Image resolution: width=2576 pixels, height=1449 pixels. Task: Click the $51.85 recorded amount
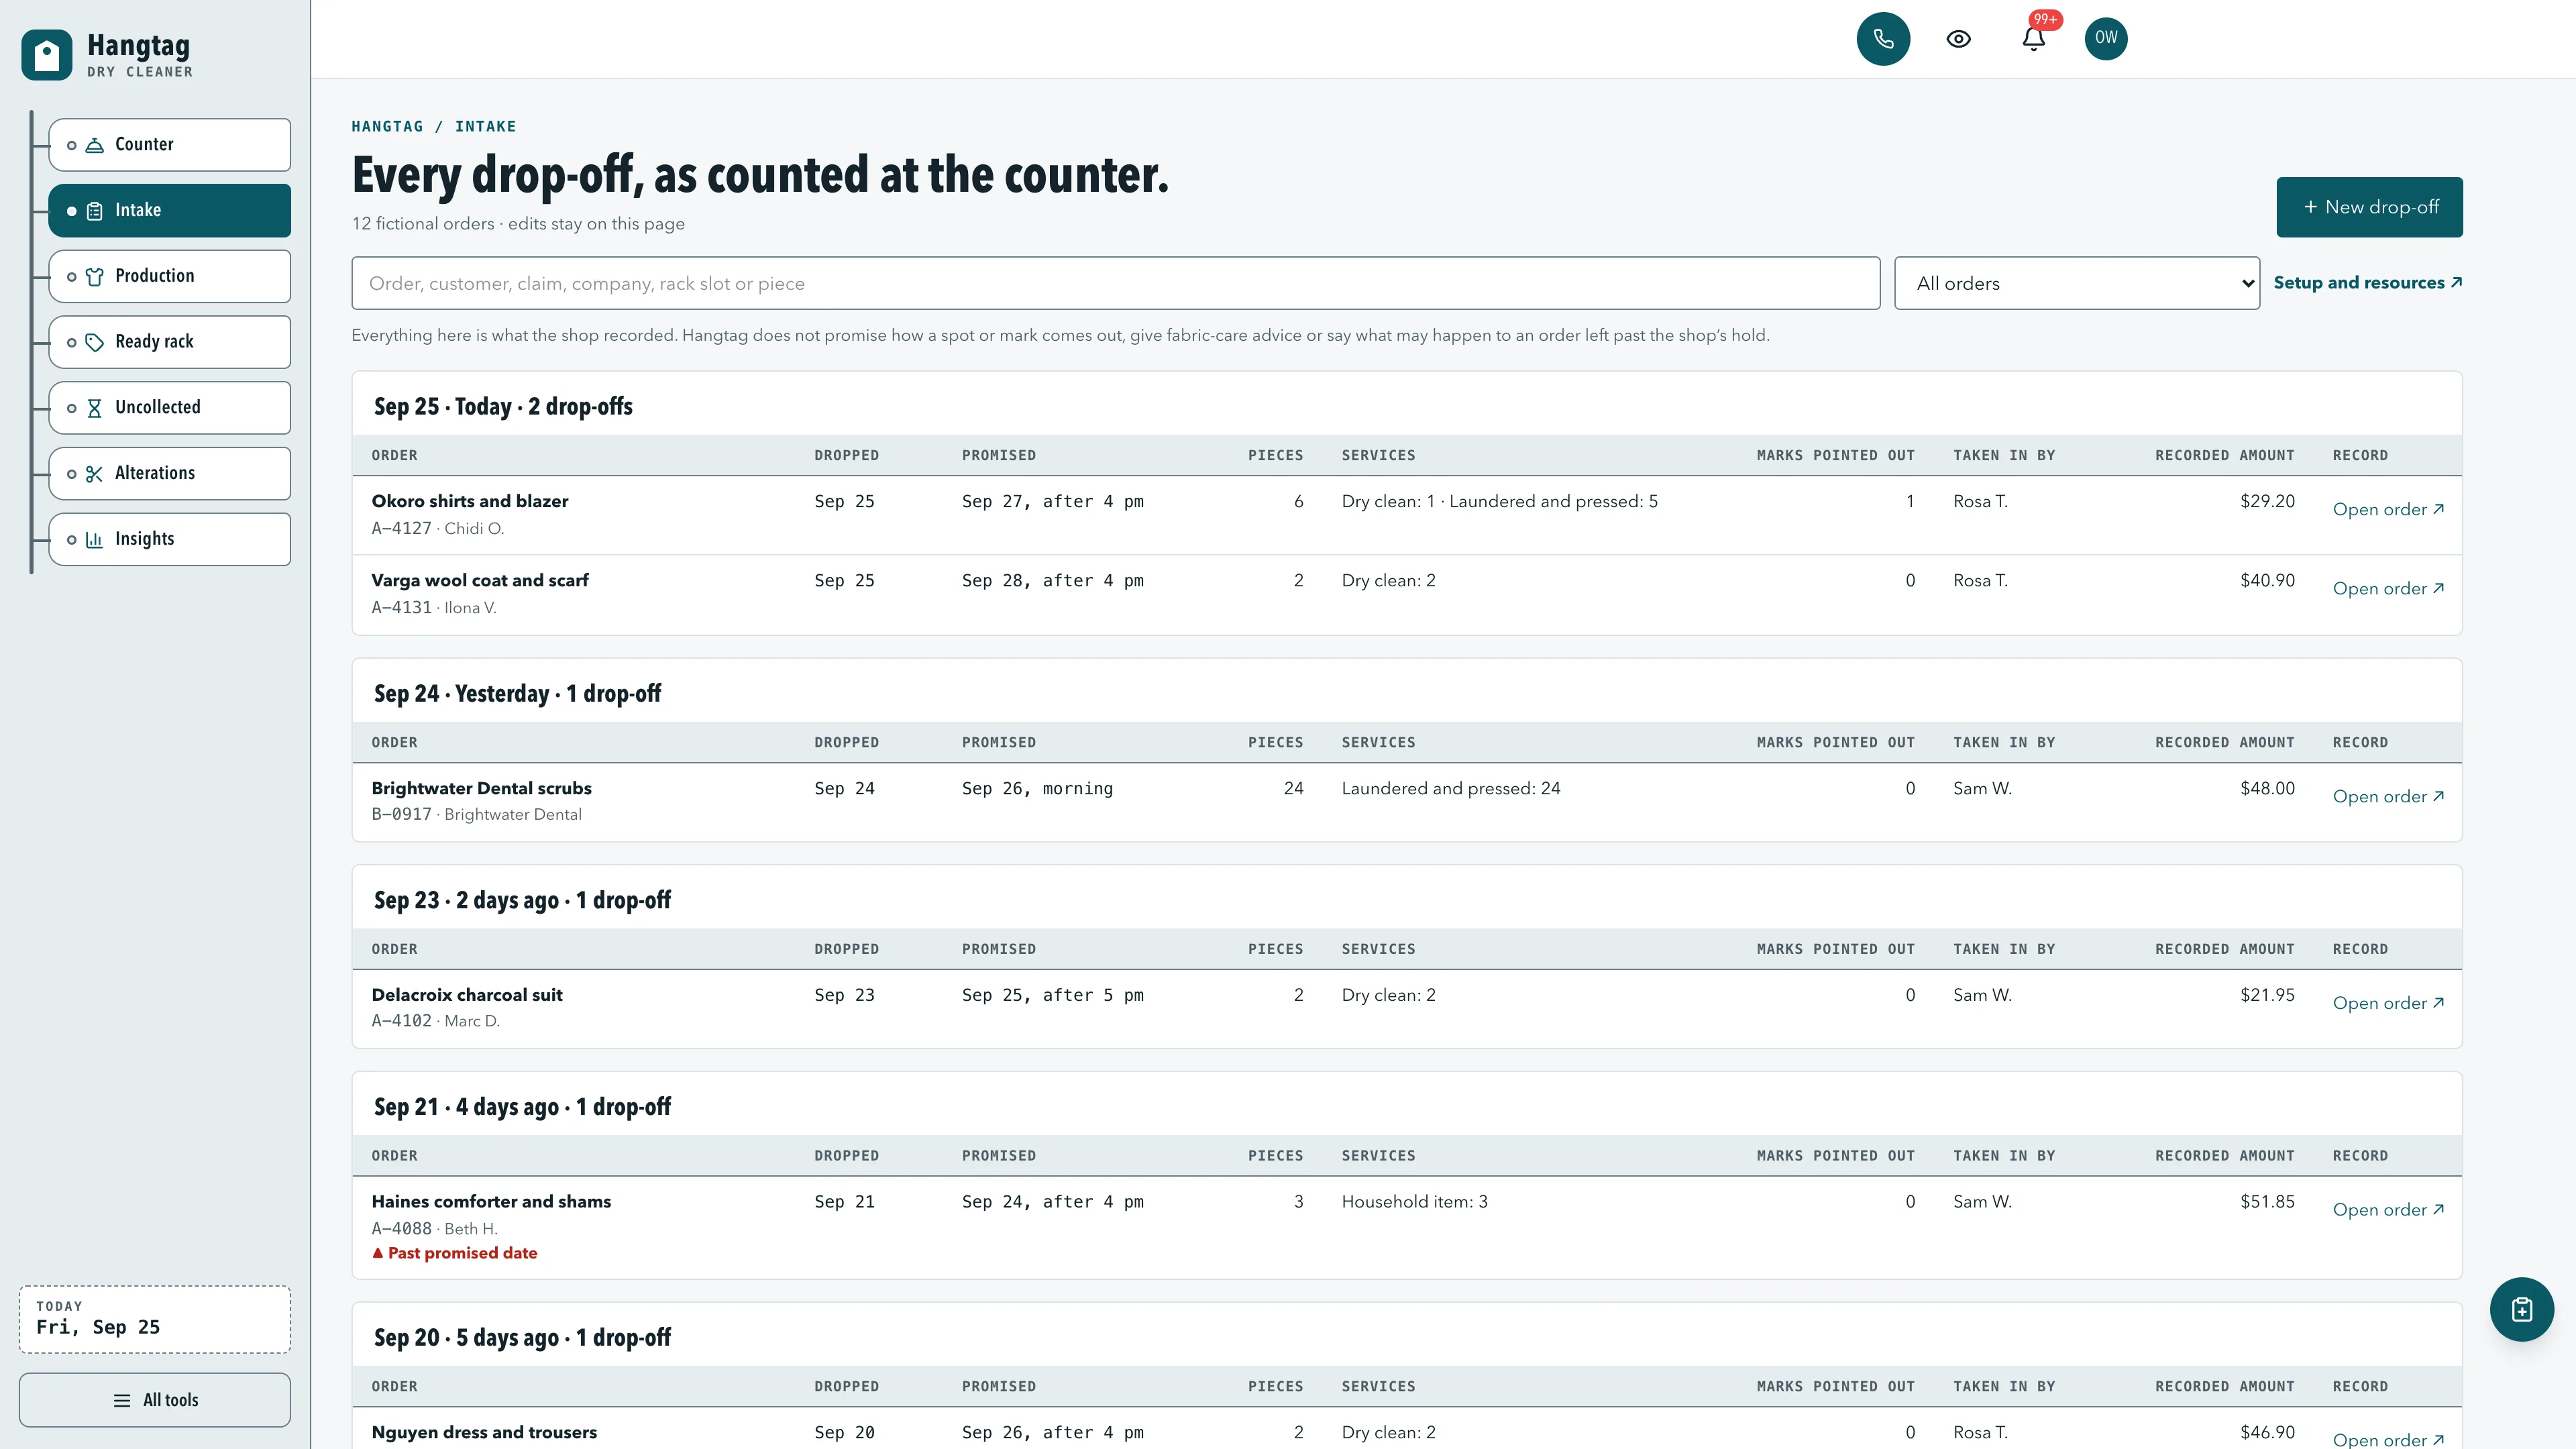2267,1201
